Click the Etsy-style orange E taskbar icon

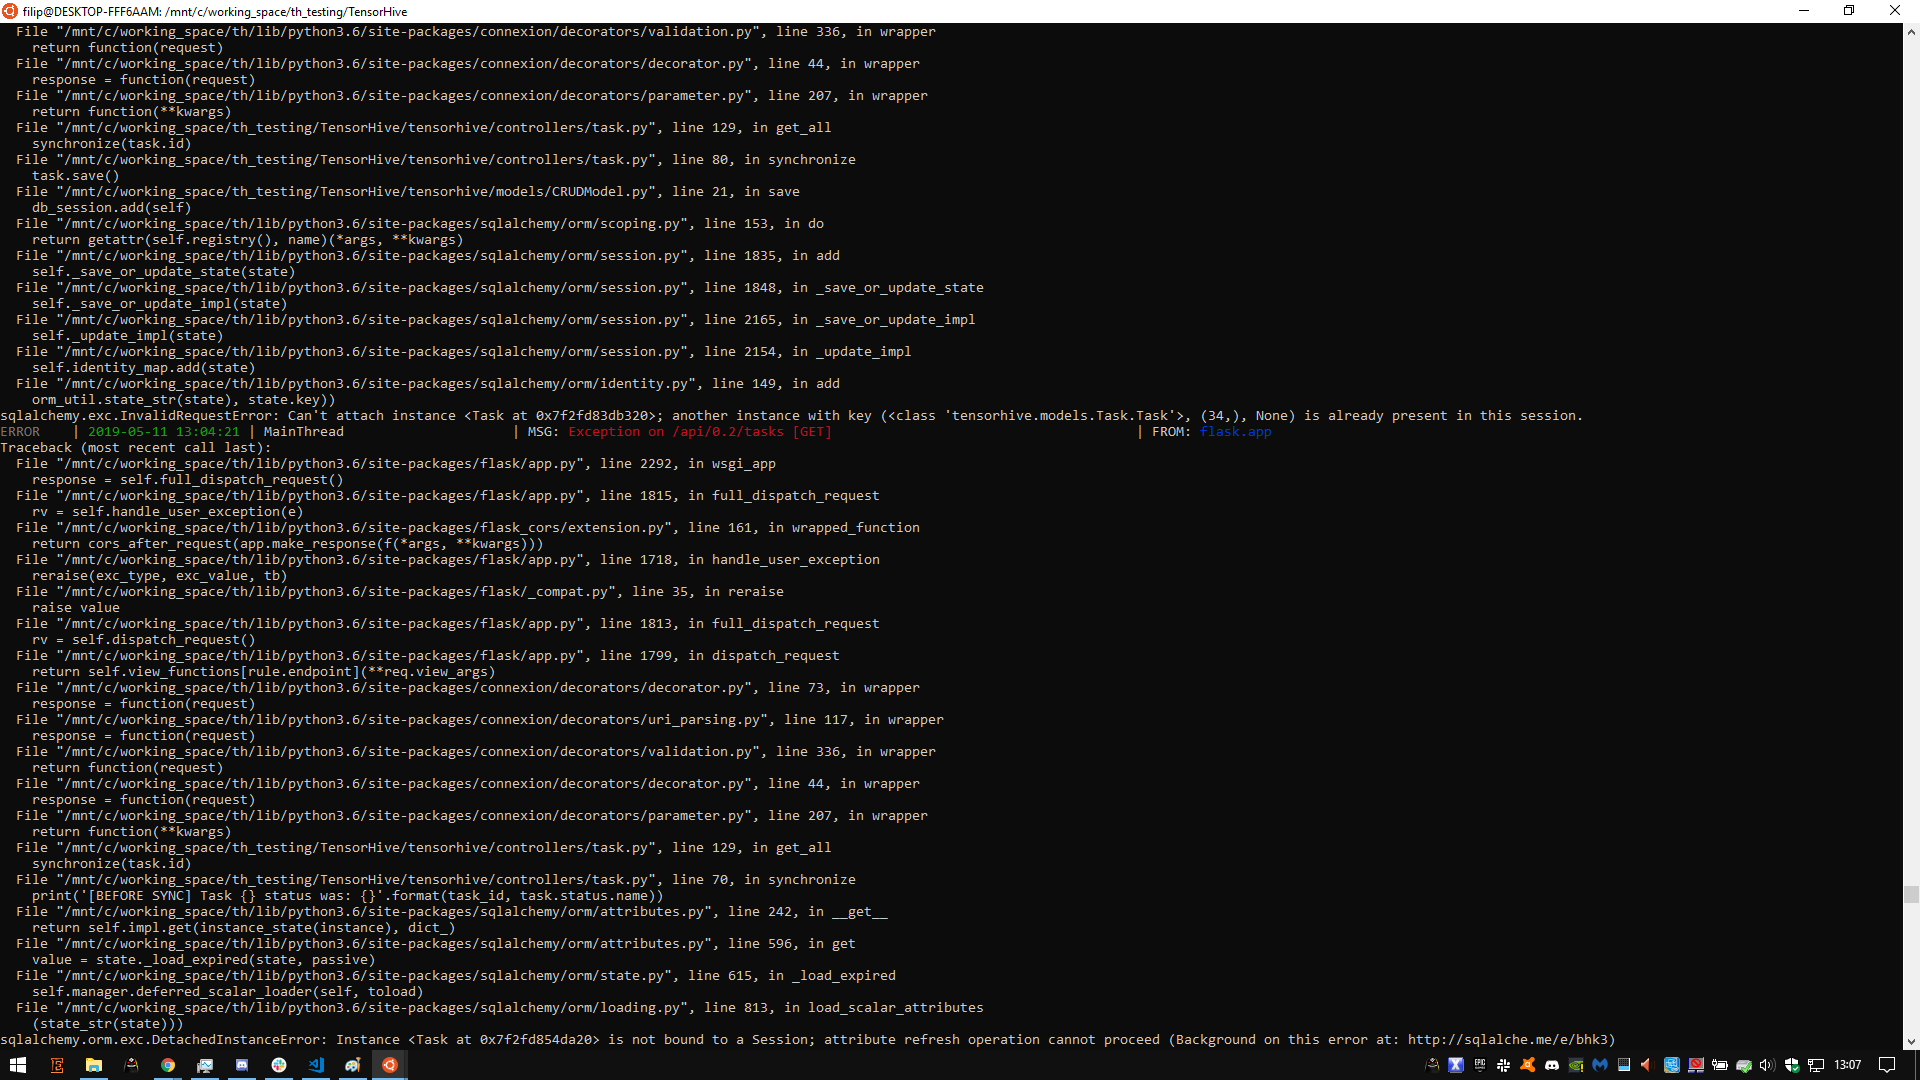point(57,1065)
